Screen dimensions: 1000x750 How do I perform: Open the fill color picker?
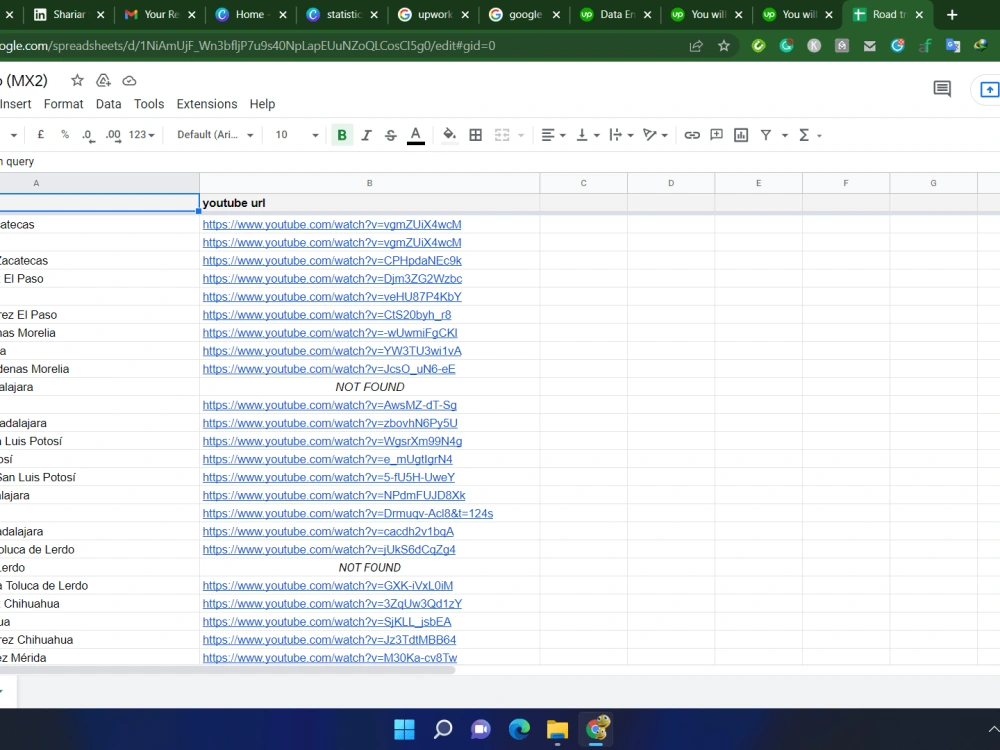[x=449, y=135]
